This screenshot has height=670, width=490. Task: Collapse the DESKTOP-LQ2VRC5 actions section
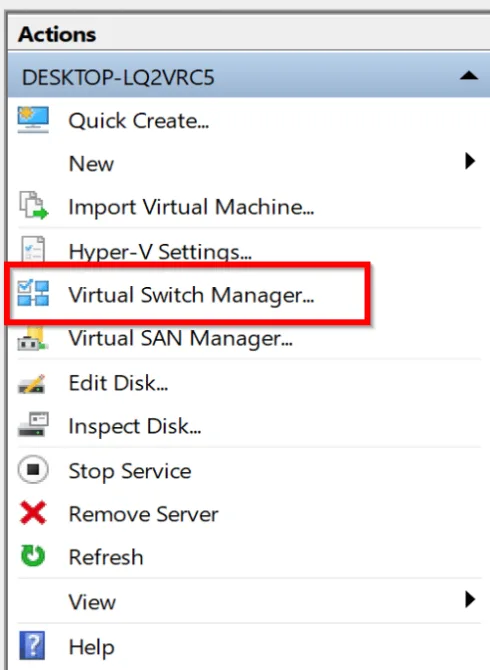(x=469, y=76)
